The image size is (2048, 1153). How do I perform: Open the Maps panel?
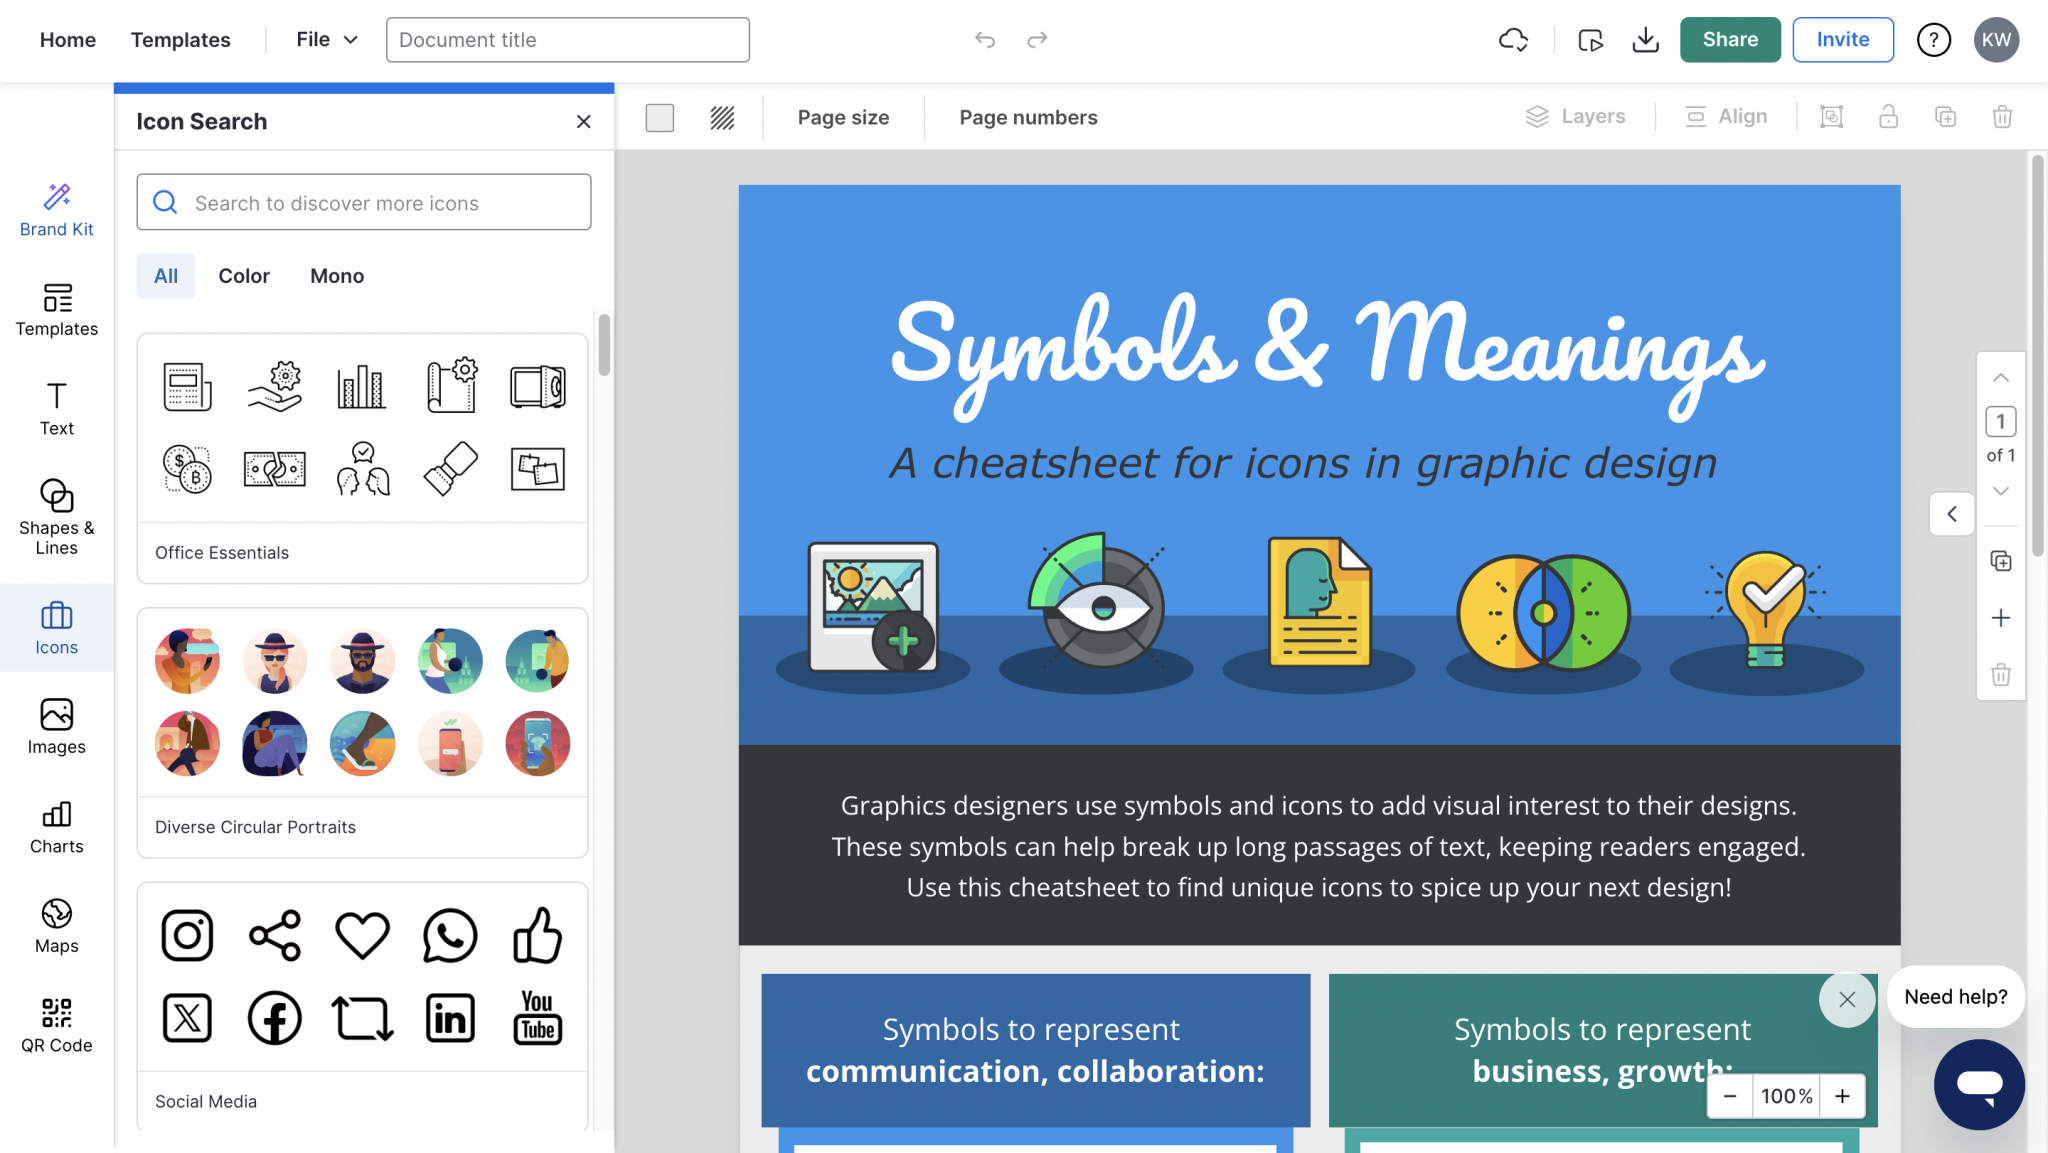tap(57, 926)
